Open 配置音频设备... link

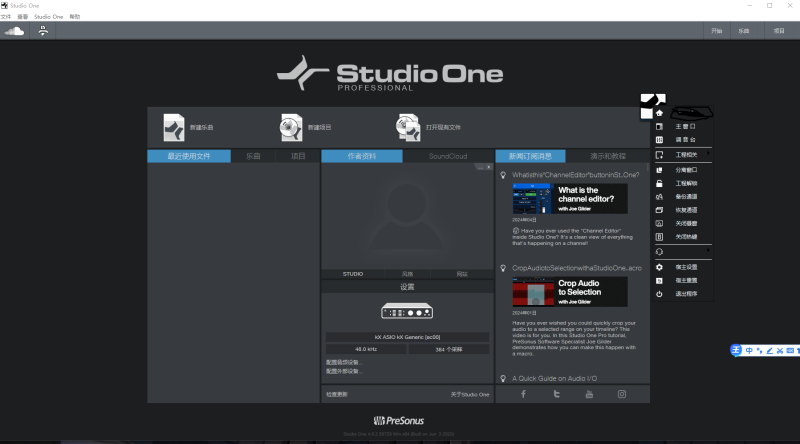tap(344, 362)
